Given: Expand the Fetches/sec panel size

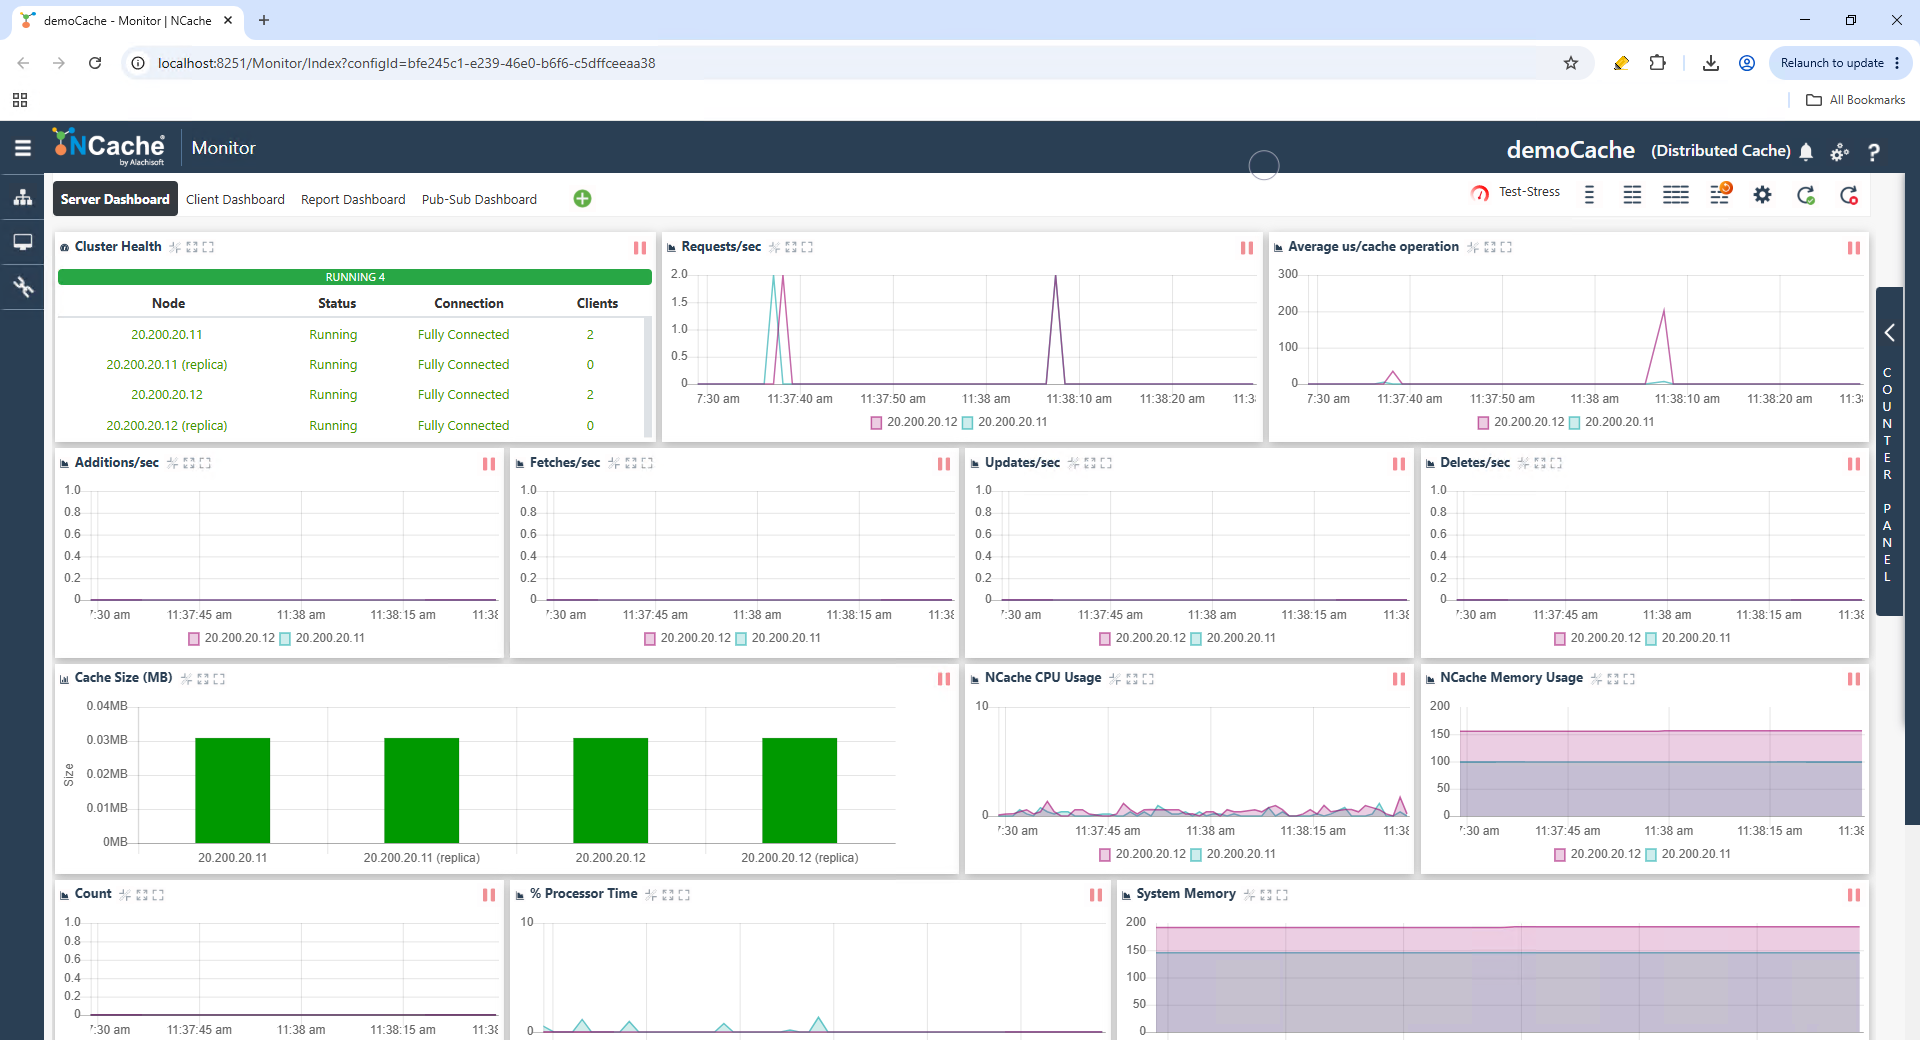Looking at the screenshot, I should (x=631, y=463).
